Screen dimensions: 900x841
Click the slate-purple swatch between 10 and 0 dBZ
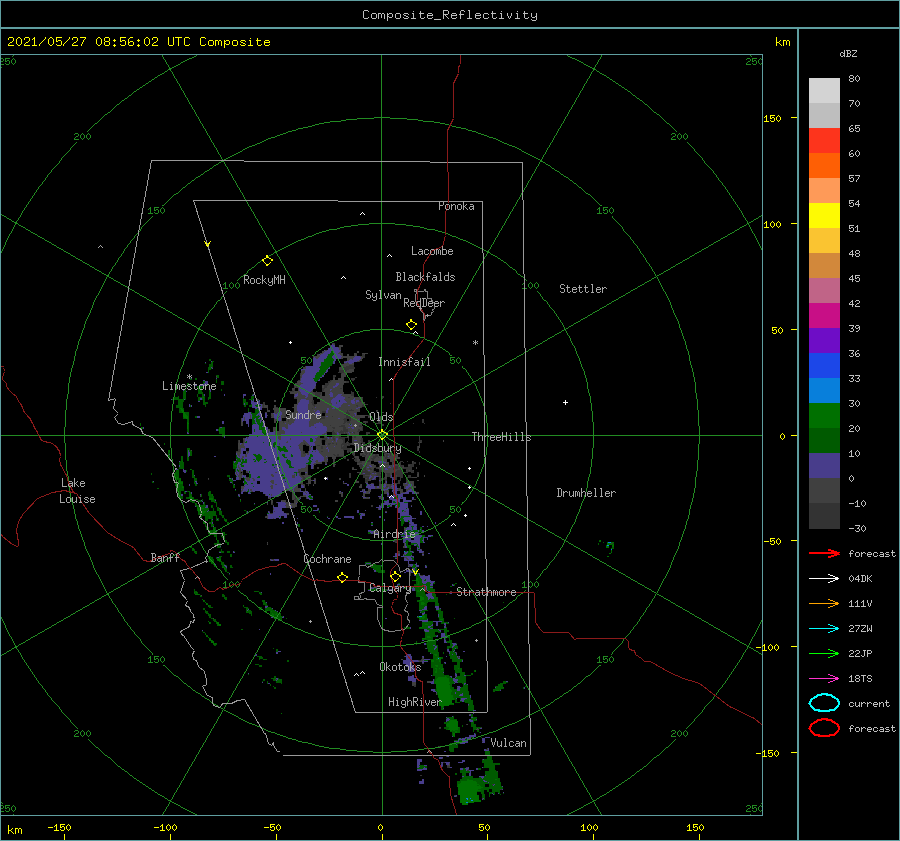(824, 466)
